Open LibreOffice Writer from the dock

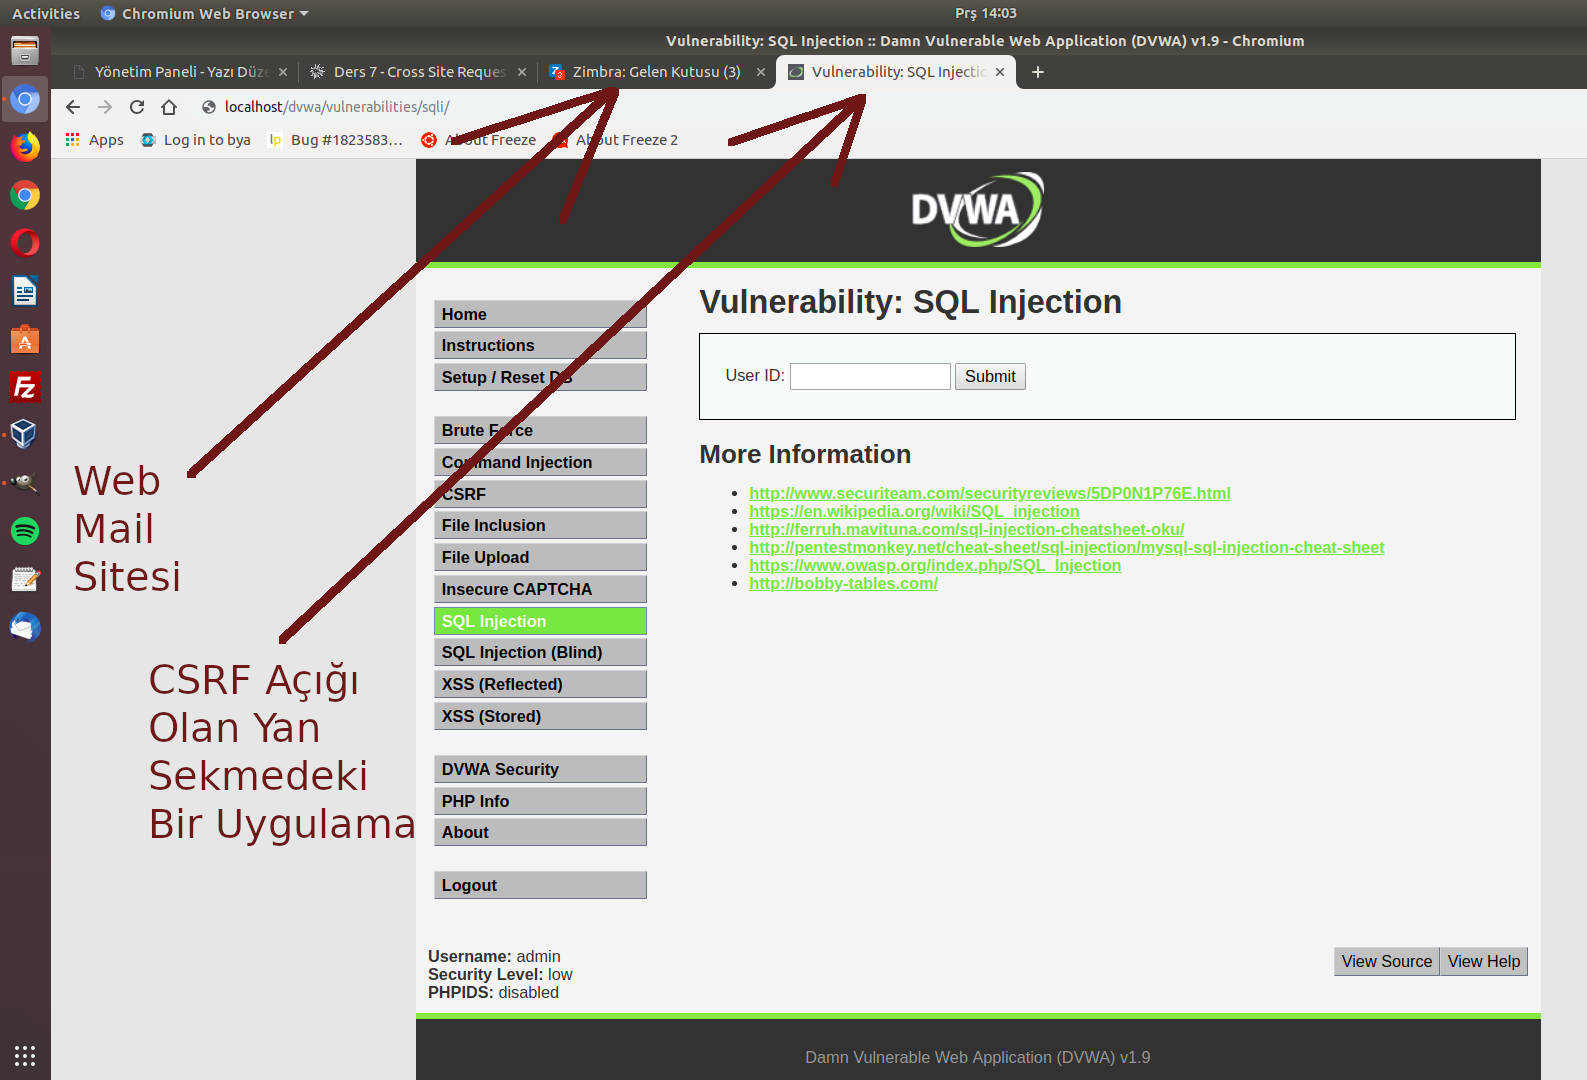coord(25,291)
